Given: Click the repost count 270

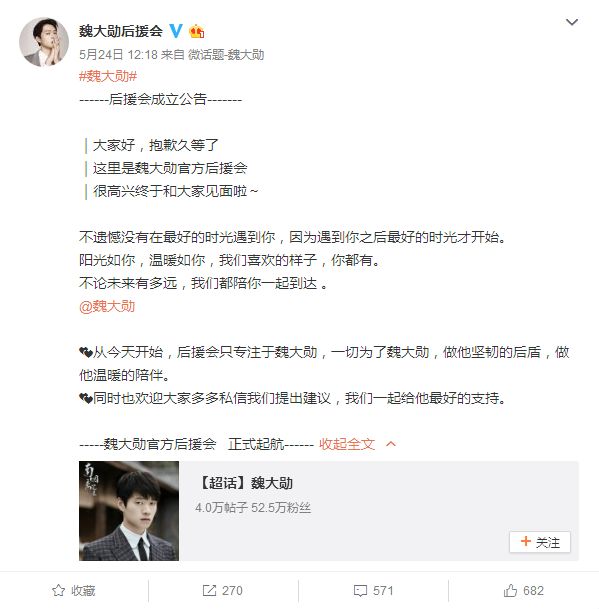Looking at the screenshot, I should pyautogui.click(x=232, y=591).
